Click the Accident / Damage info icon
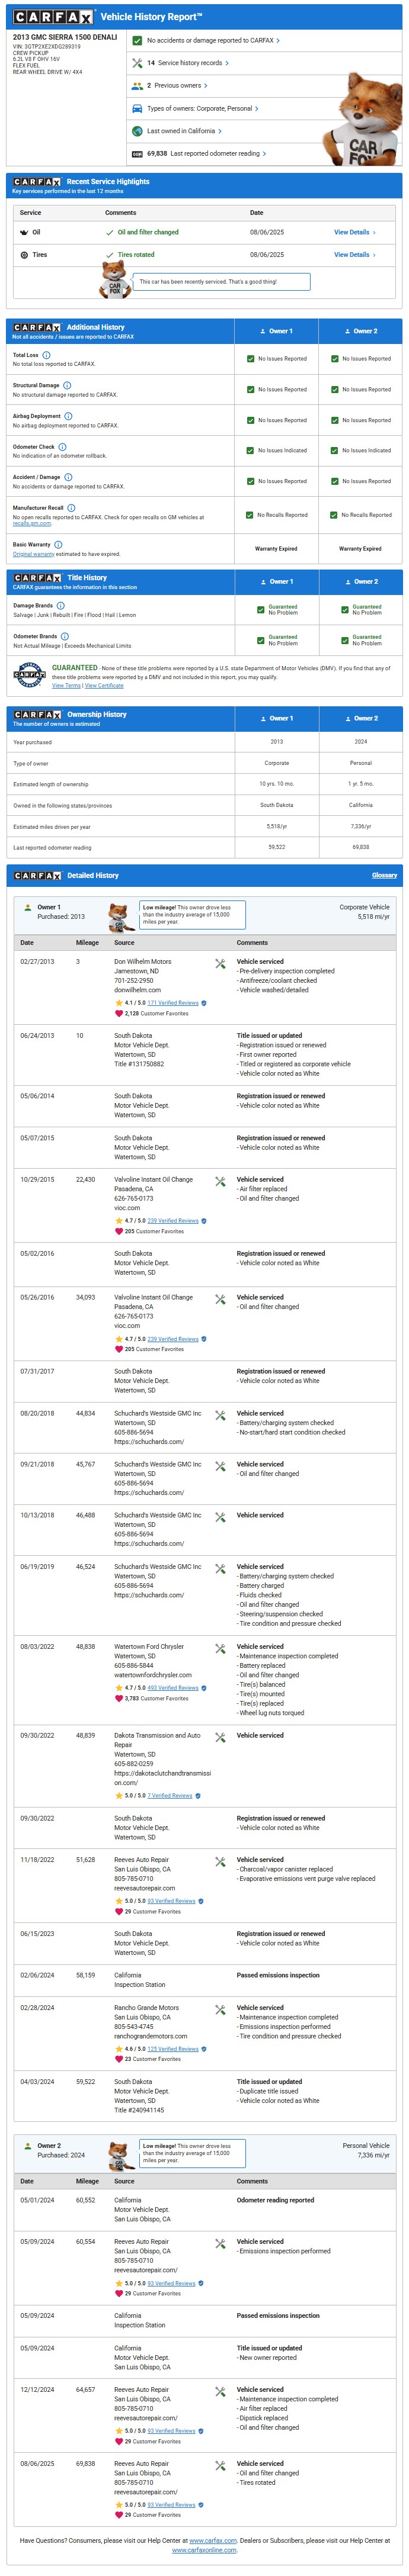Screen dimensions: 409x2576 [68, 477]
